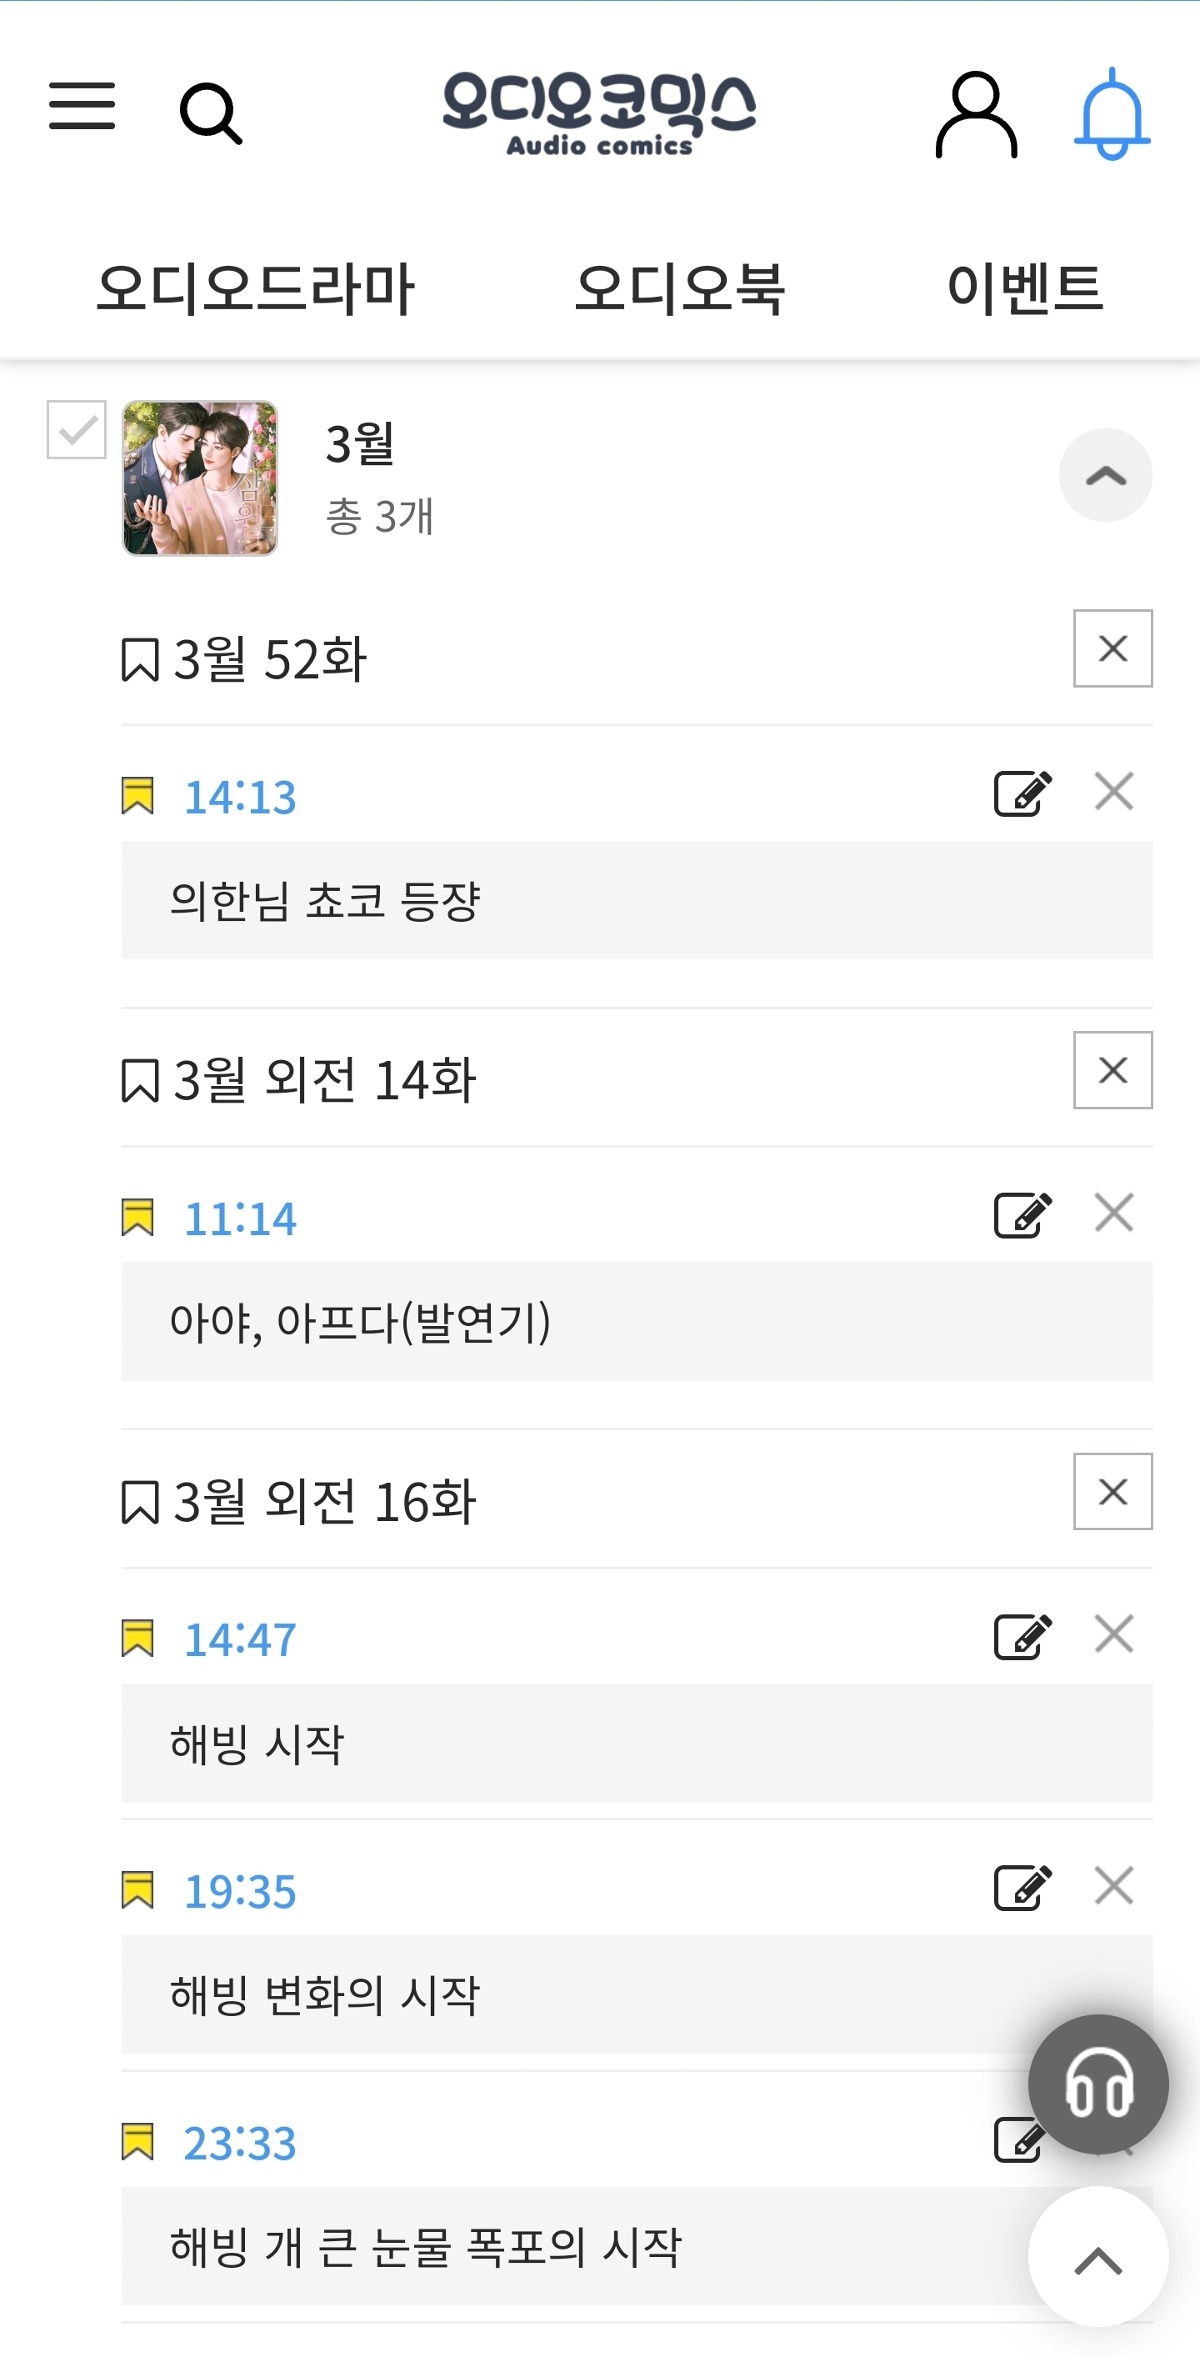Open the 이벤트 tab
1200x2357 pixels.
pyautogui.click(x=1025, y=289)
